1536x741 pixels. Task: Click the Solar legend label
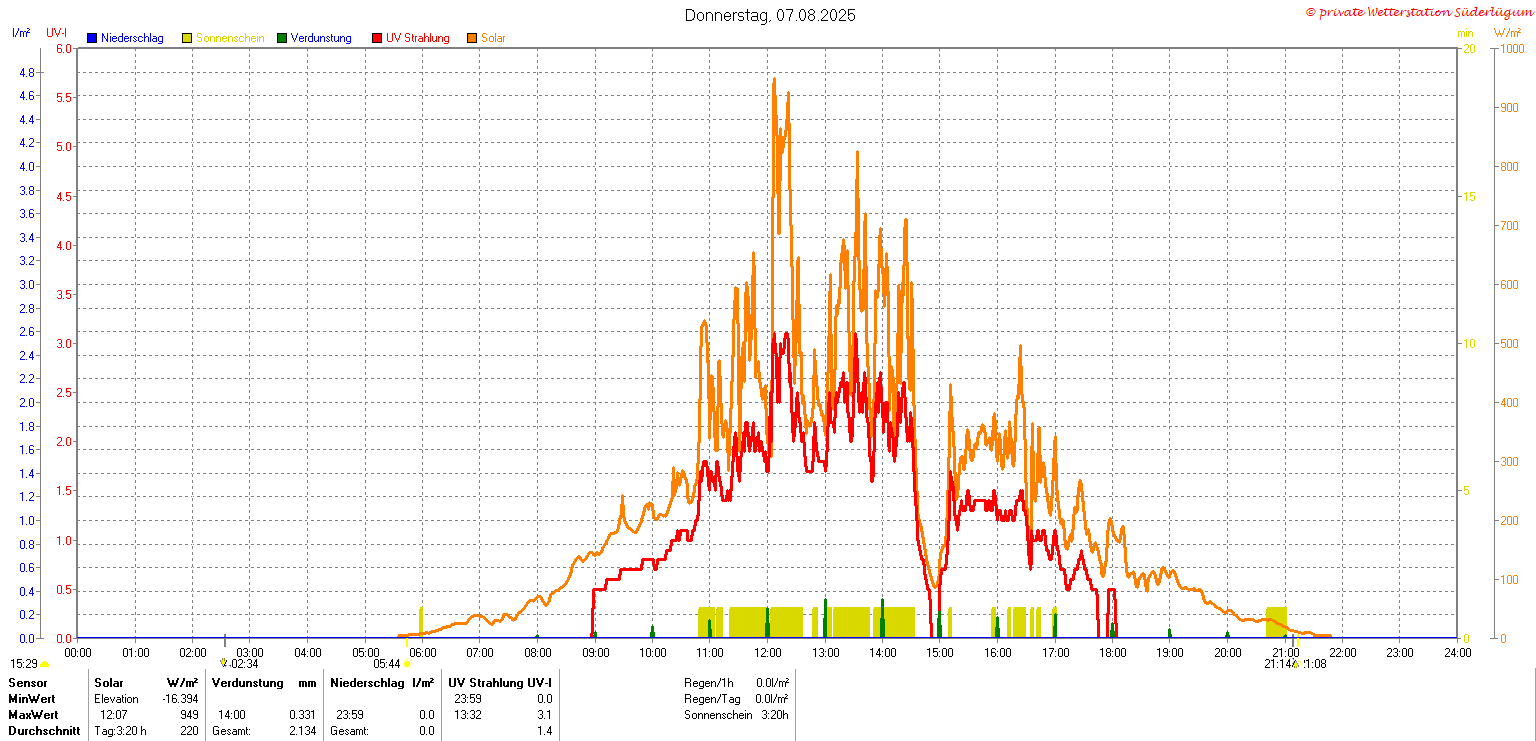493,38
